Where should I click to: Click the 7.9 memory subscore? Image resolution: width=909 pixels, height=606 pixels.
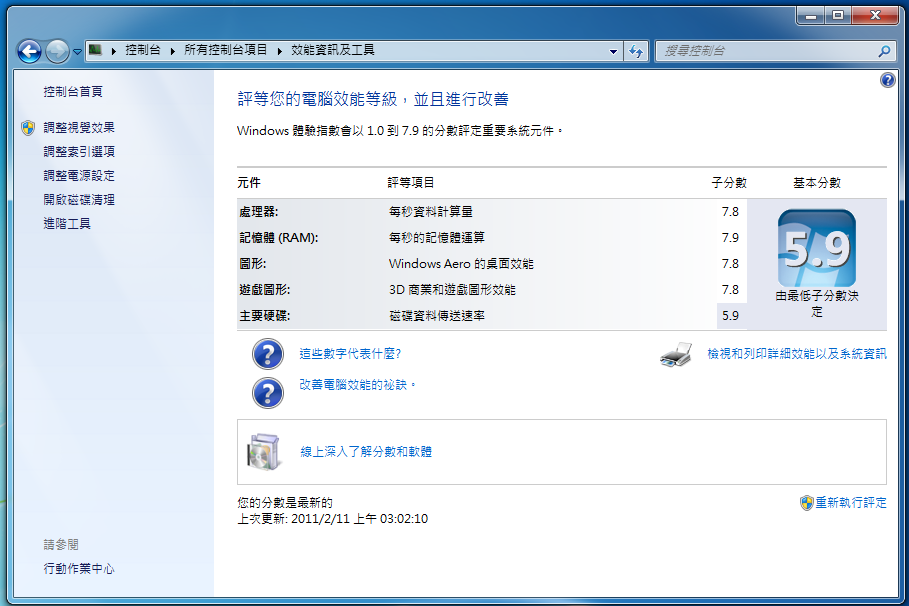coord(730,238)
